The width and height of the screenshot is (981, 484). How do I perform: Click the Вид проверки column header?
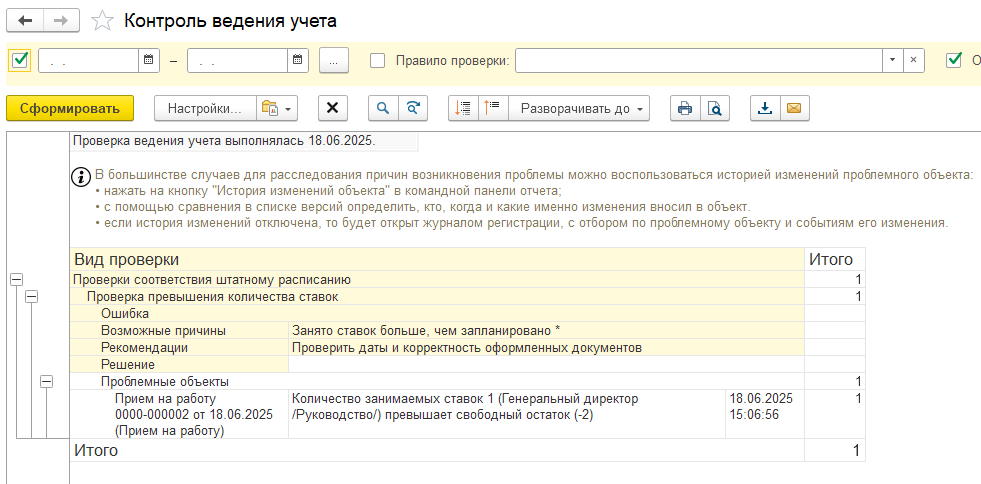(x=437, y=259)
